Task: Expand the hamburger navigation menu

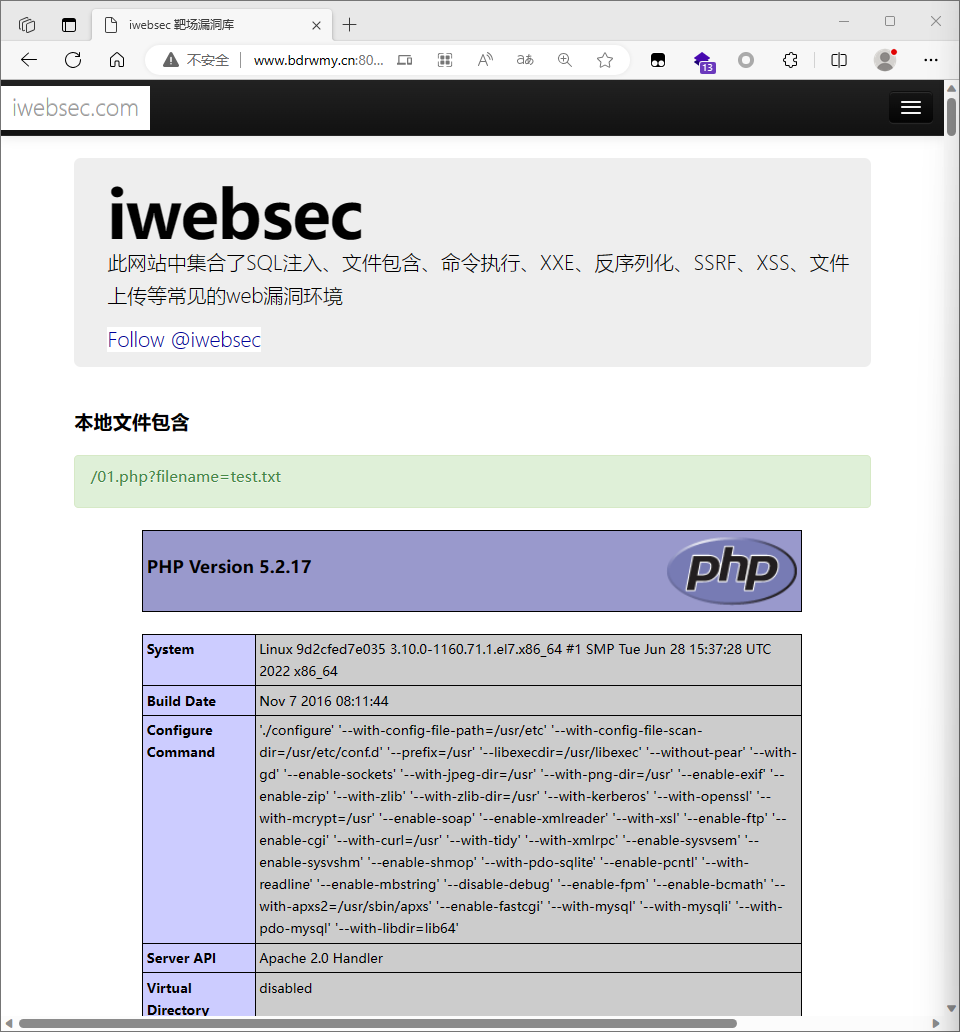Action: point(911,107)
